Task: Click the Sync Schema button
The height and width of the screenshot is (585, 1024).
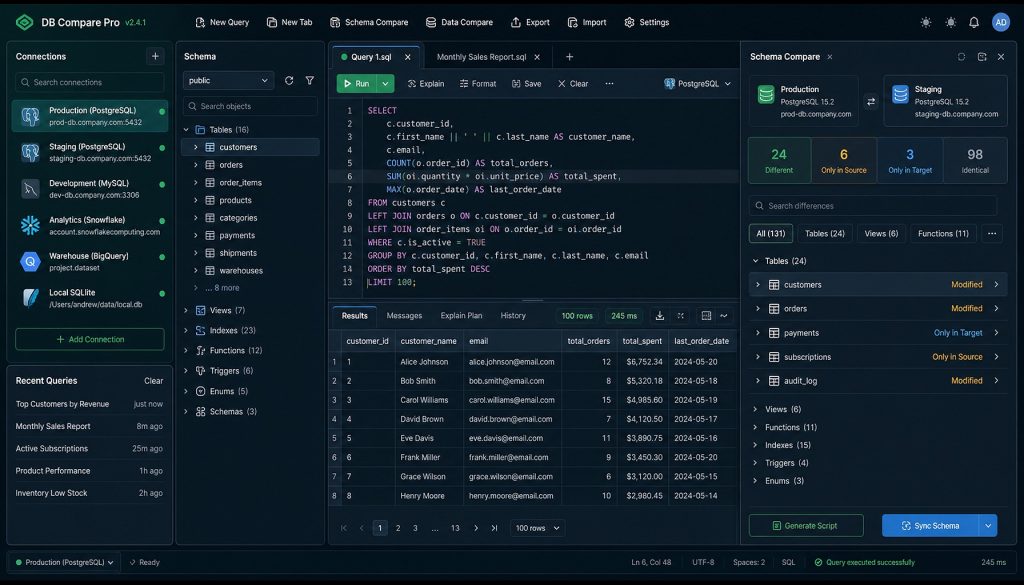Action: [x=931, y=526]
